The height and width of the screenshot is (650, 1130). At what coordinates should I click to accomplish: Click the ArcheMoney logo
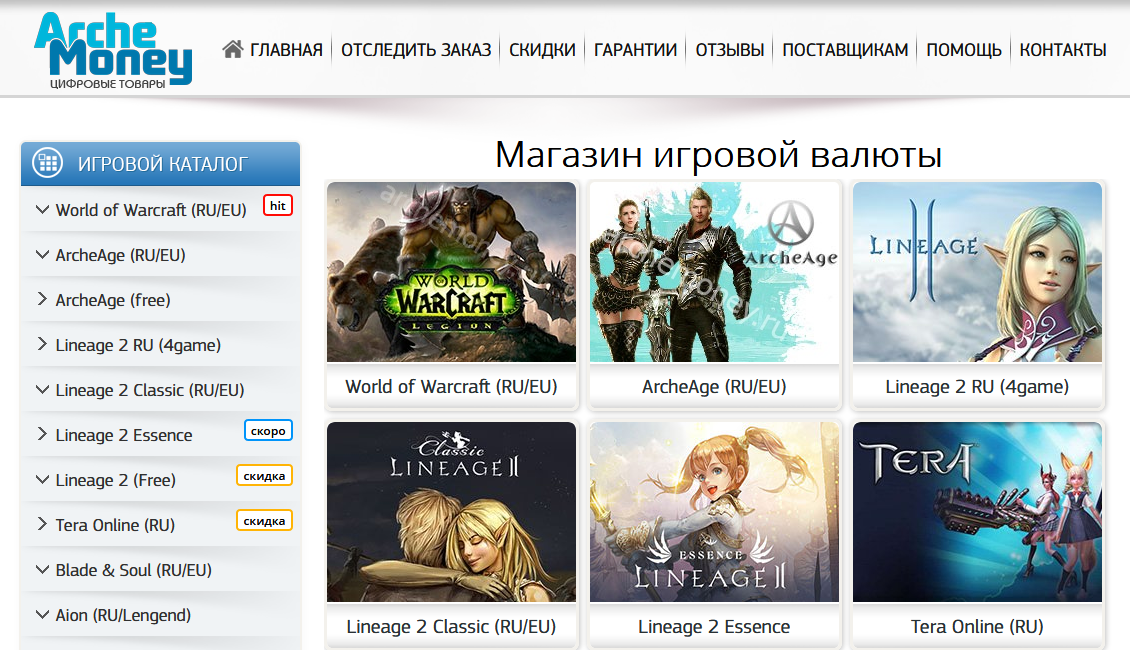(113, 50)
